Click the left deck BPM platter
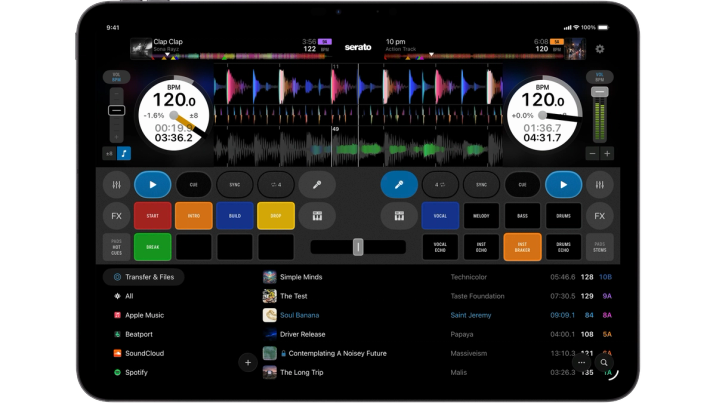Image resolution: width=716 pixels, height=403 pixels. pos(174,115)
